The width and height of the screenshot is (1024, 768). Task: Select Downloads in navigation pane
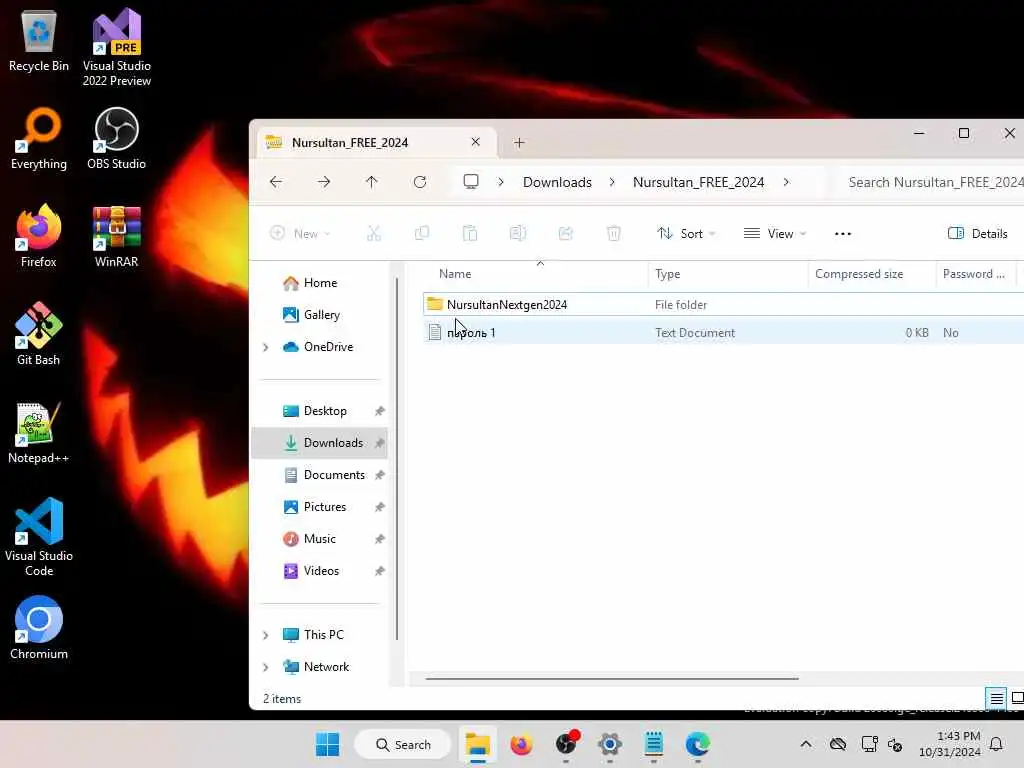(320, 443)
